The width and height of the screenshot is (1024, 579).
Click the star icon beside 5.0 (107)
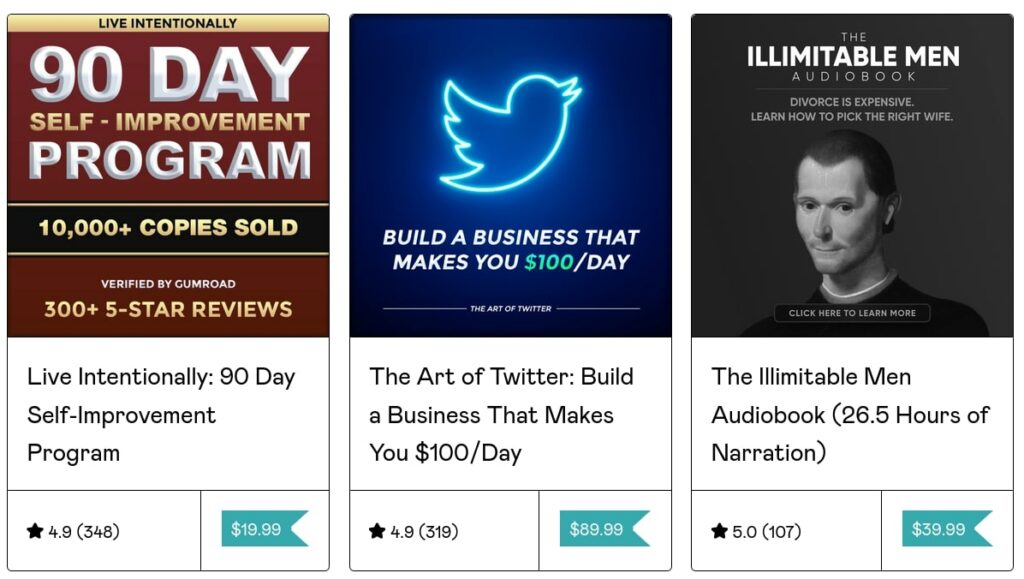[719, 531]
